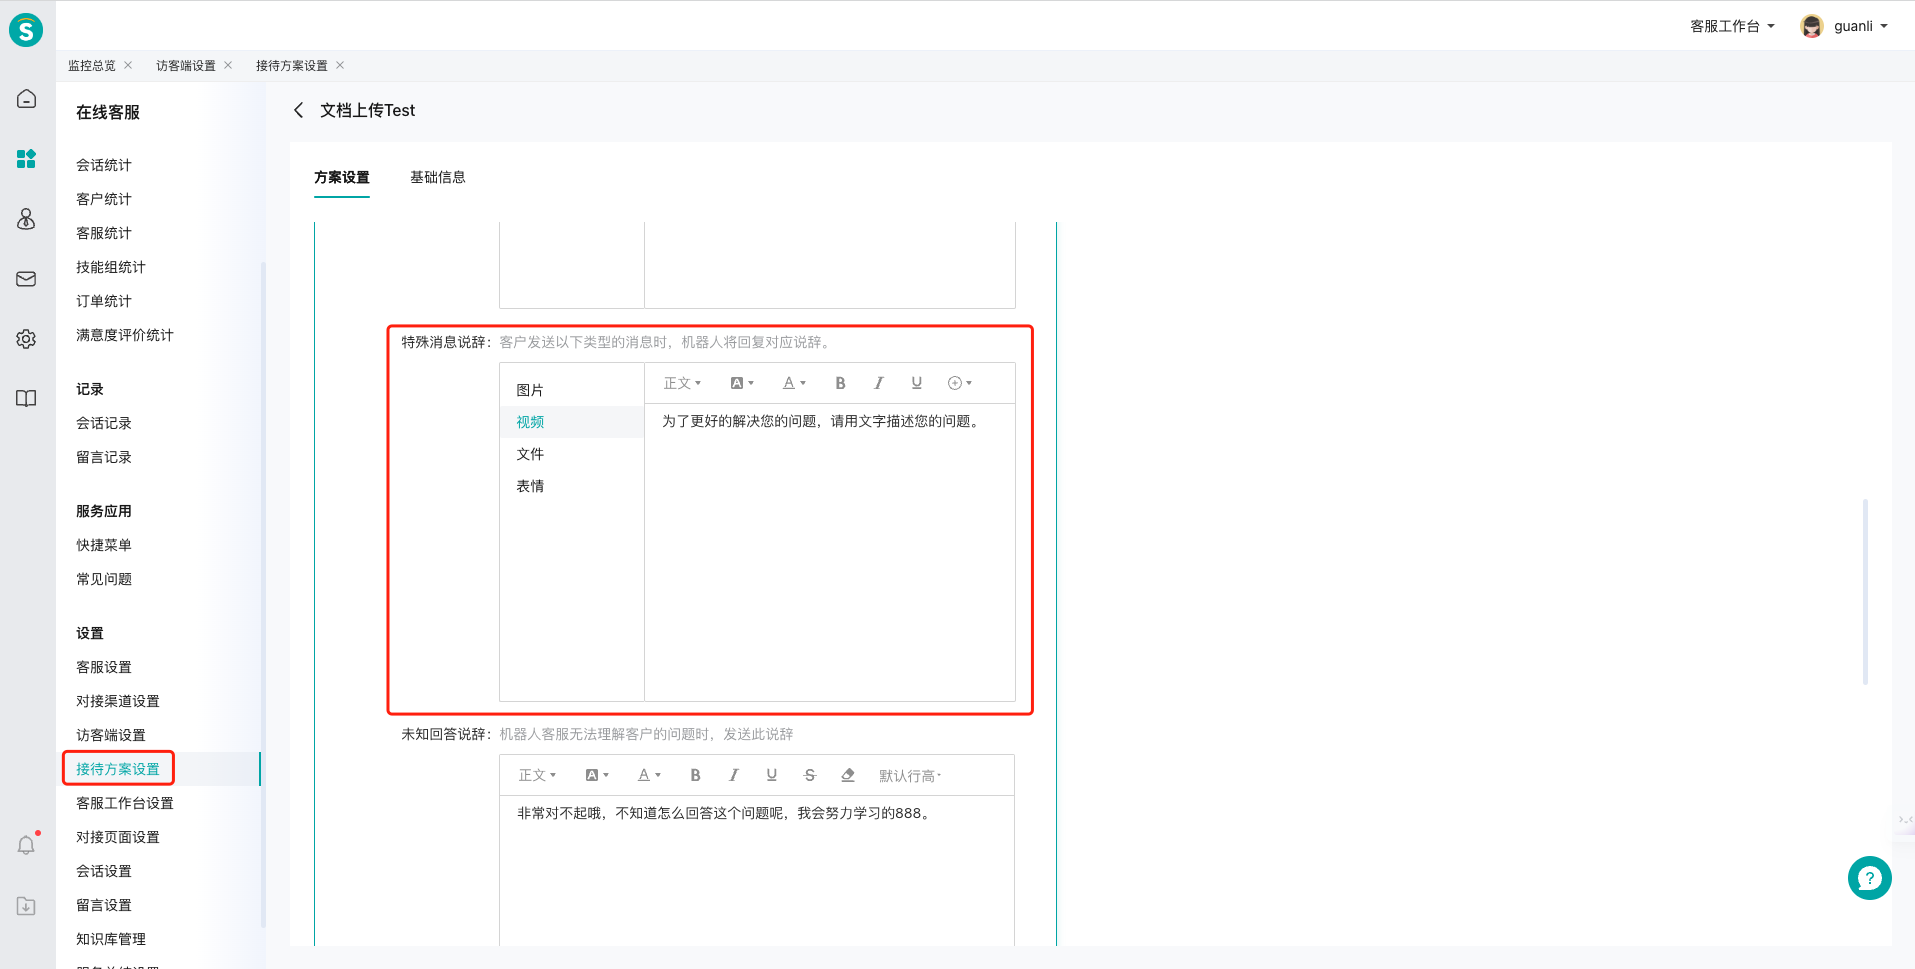Toggle underline in unknown answer editor
The image size is (1915, 969).
coord(771,775)
